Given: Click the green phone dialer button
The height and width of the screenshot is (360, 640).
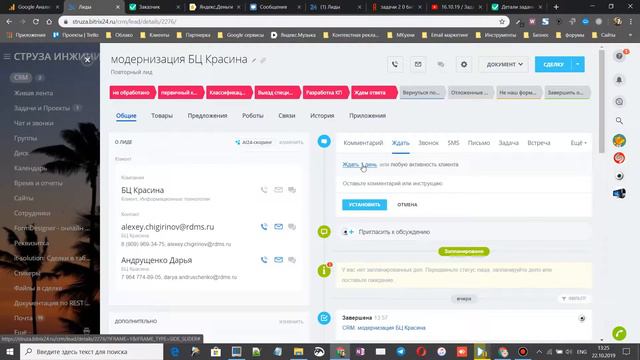Looking at the screenshot, I should point(619,333).
